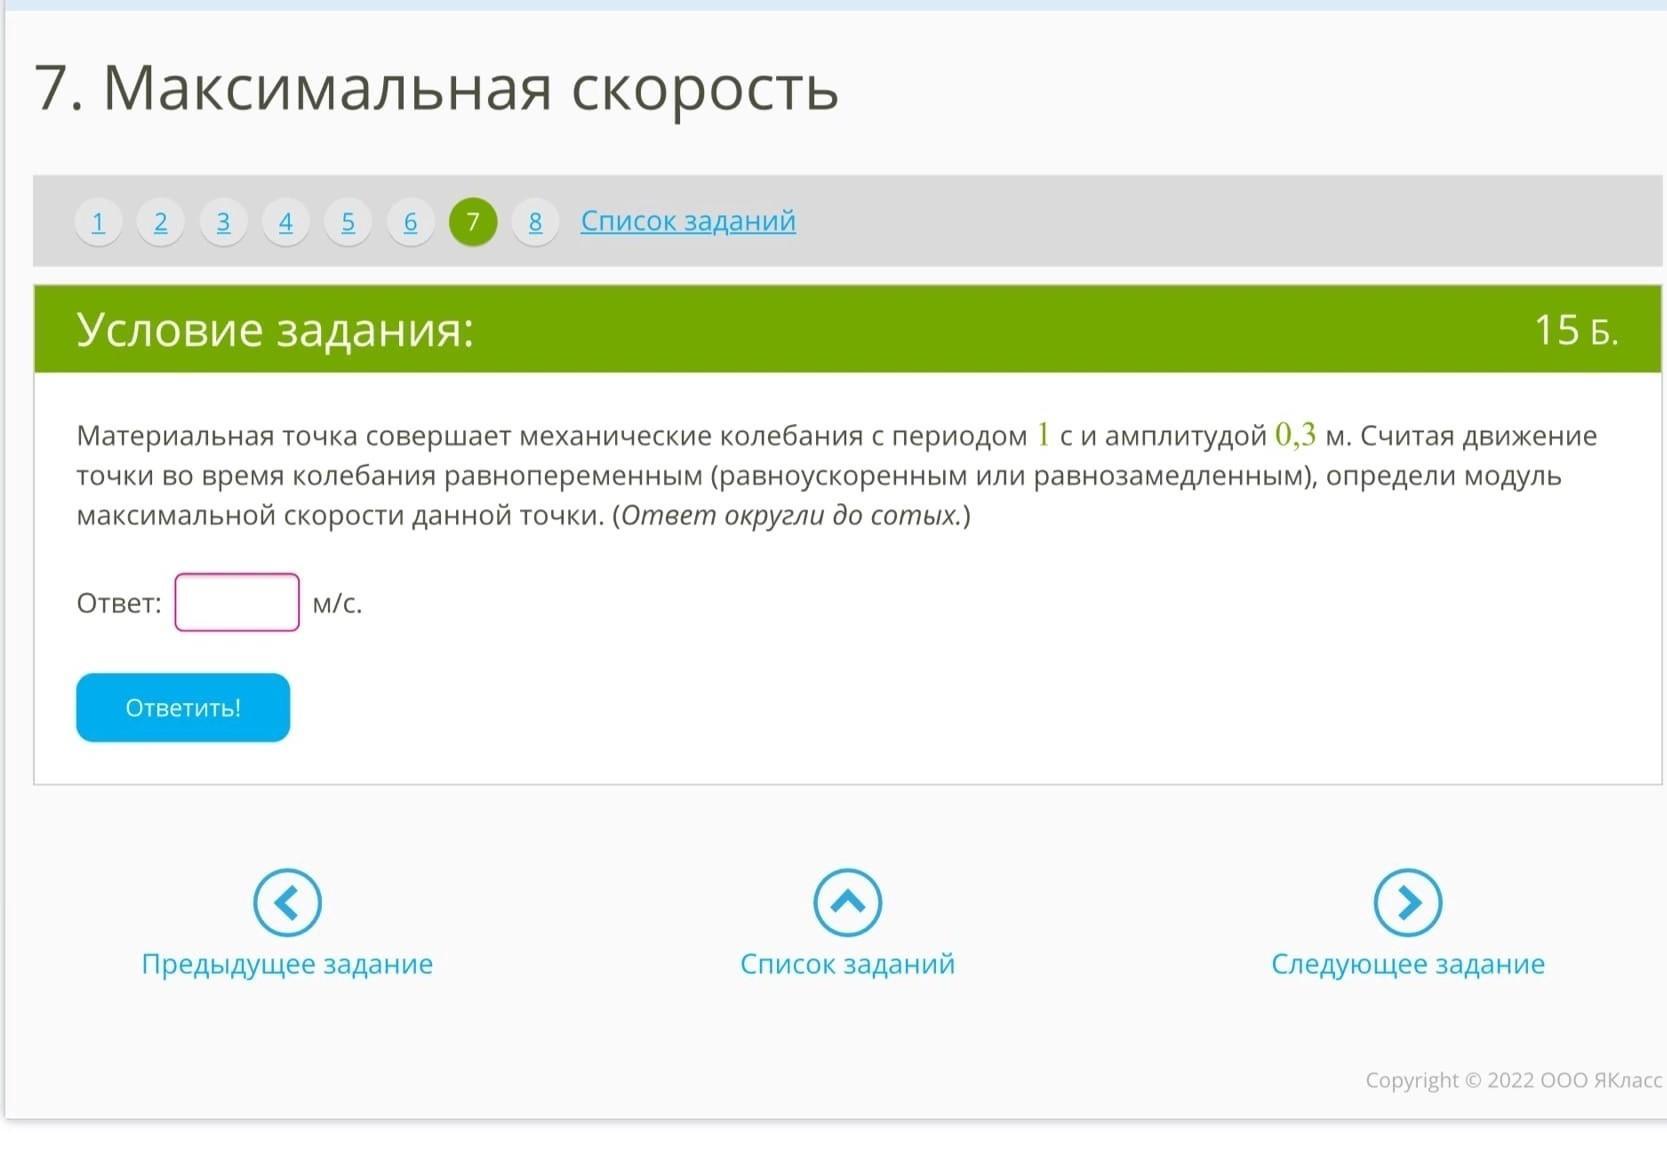The width and height of the screenshot is (1667, 1152).
Task: Click the up arrow circle icon
Action: [847, 903]
